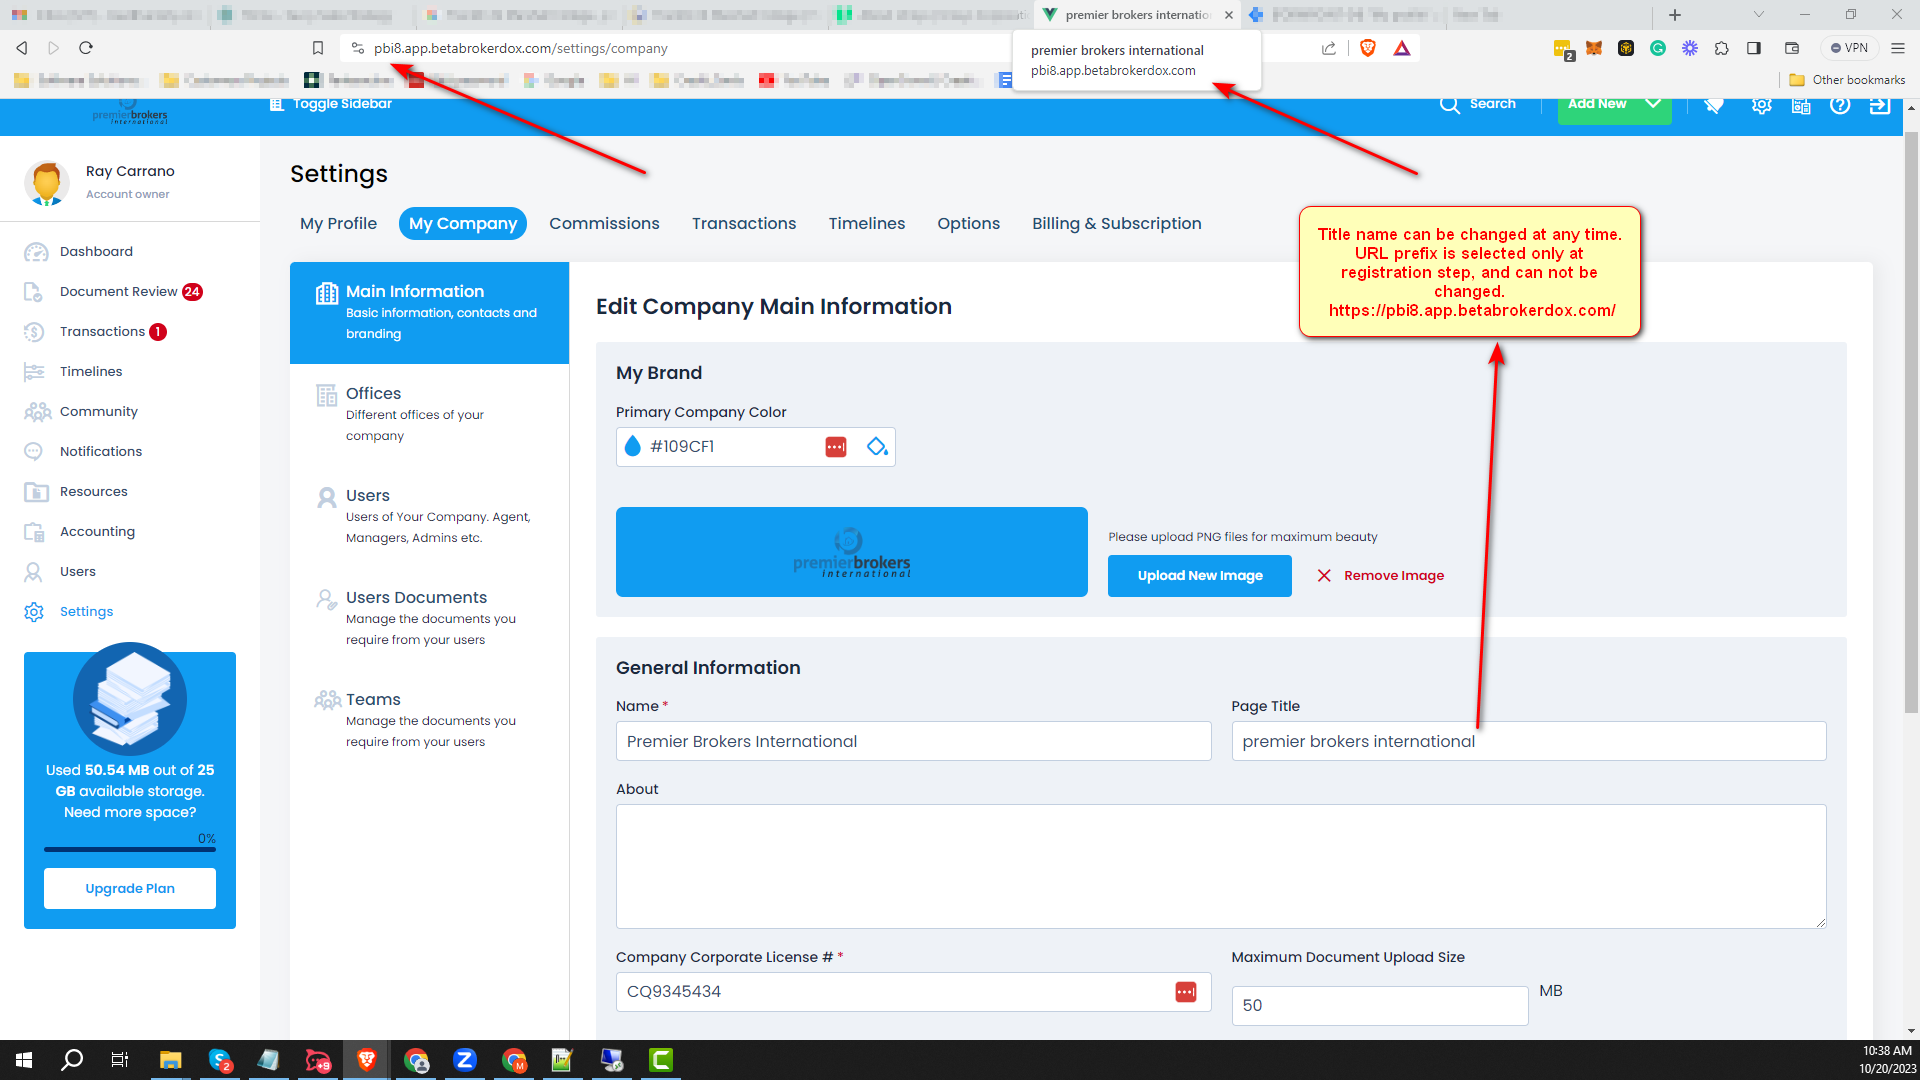Close the premier brokers international tab

(x=1229, y=15)
